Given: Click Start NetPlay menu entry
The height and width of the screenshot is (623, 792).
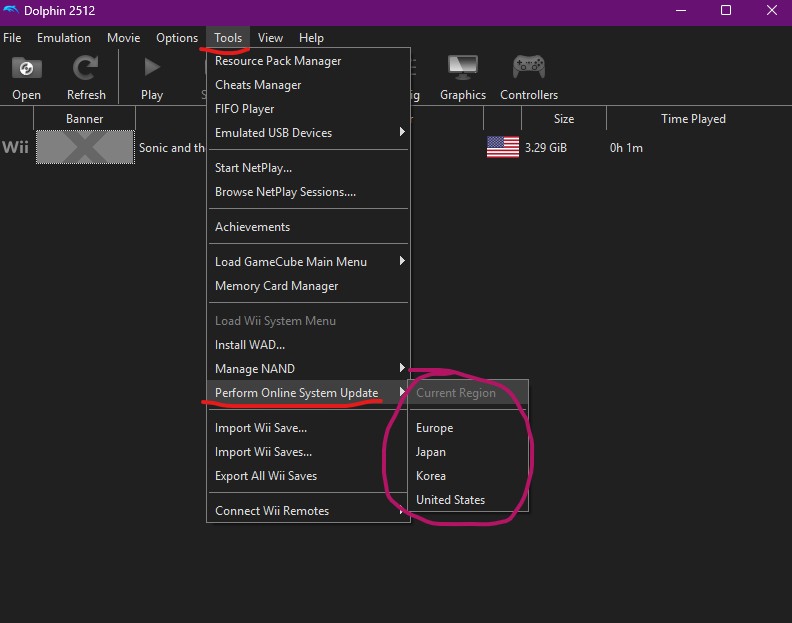Looking at the screenshot, I should (254, 168).
